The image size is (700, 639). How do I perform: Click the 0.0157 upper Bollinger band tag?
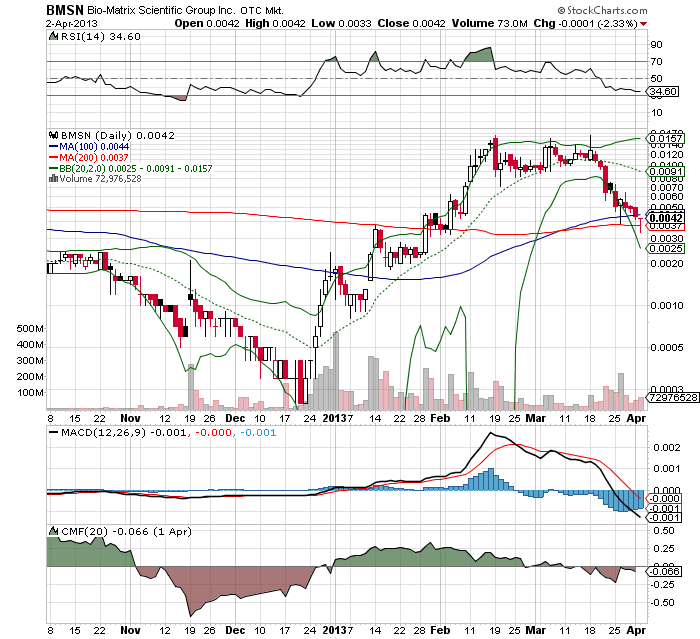point(666,138)
